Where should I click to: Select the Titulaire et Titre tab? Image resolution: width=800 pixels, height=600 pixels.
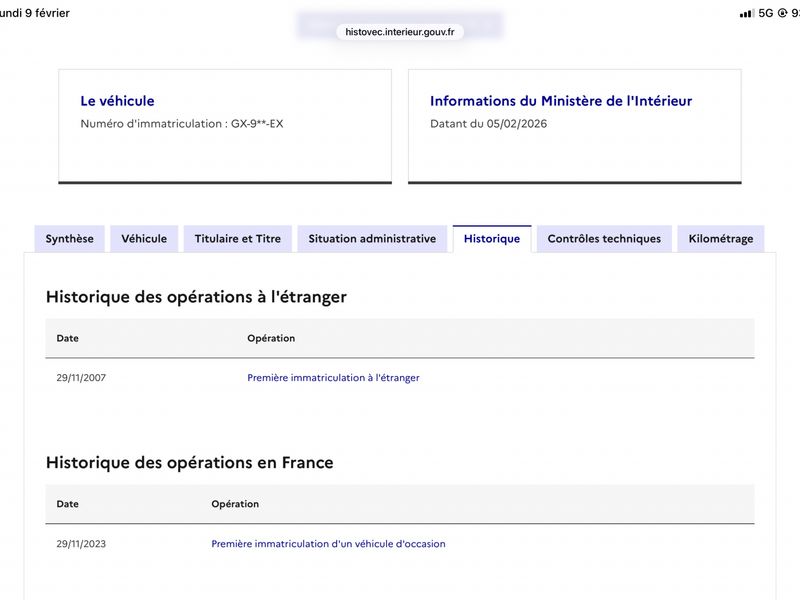pos(238,239)
